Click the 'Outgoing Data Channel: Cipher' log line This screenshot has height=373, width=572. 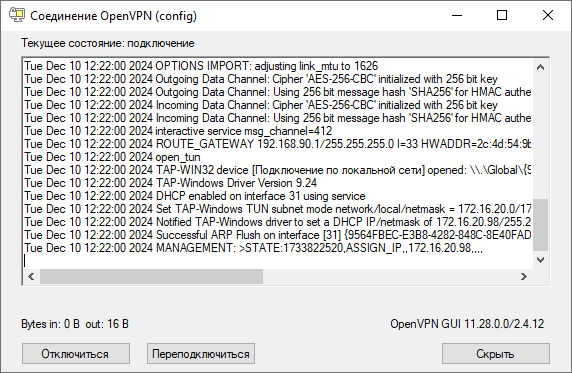261,79
